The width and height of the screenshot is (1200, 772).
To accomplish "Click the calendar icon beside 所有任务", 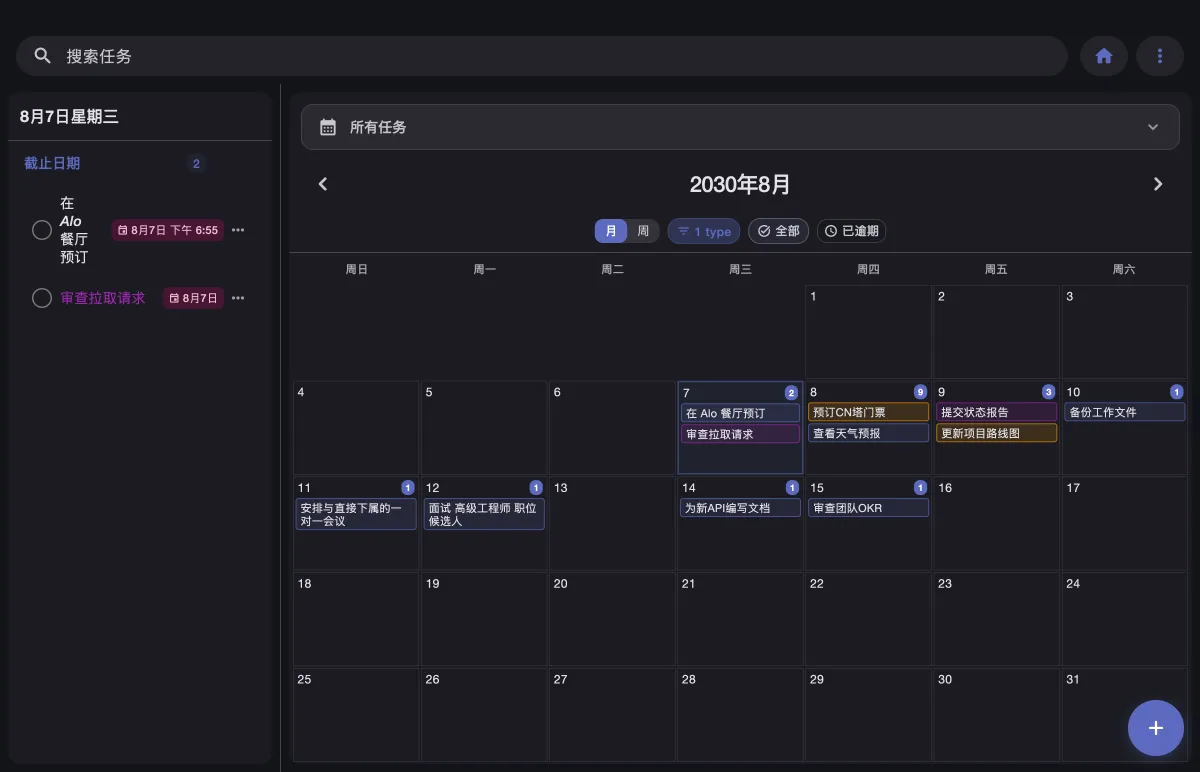I will pyautogui.click(x=327, y=127).
